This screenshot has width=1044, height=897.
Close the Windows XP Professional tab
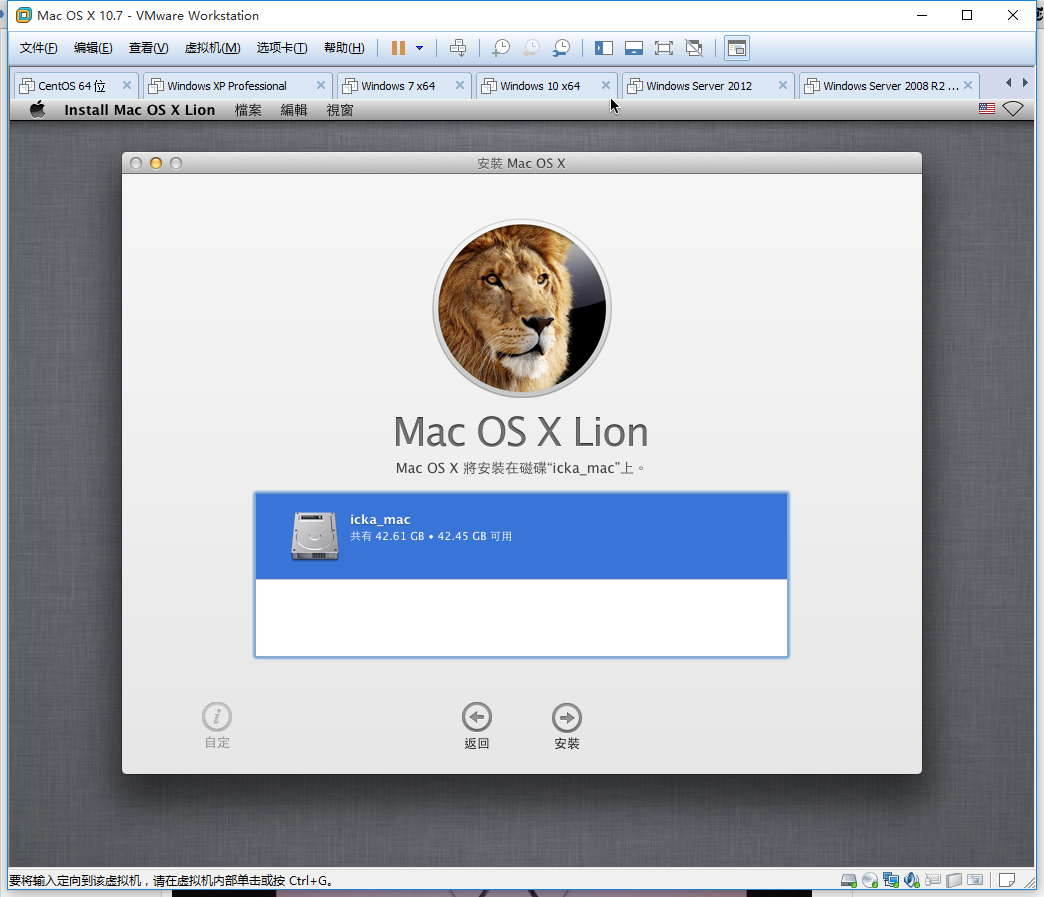point(320,85)
